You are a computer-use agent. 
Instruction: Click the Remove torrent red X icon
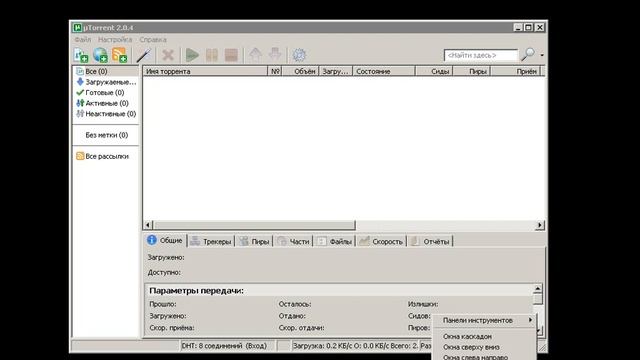coord(168,55)
